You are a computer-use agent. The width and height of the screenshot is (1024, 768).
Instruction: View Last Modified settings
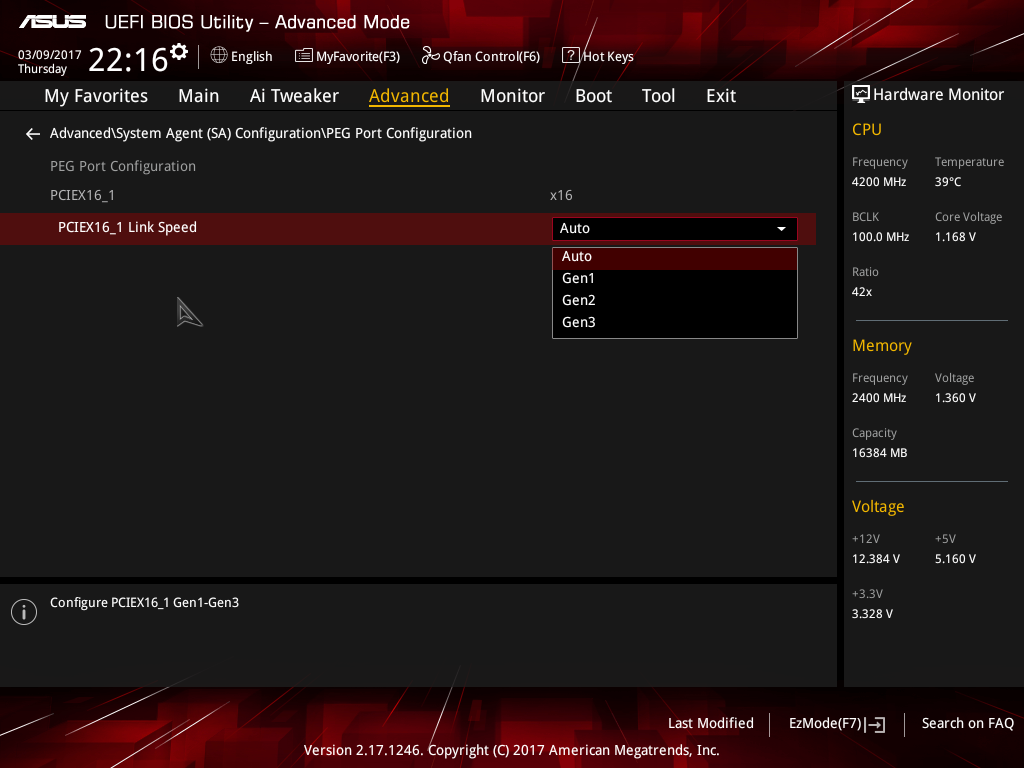[x=711, y=724]
